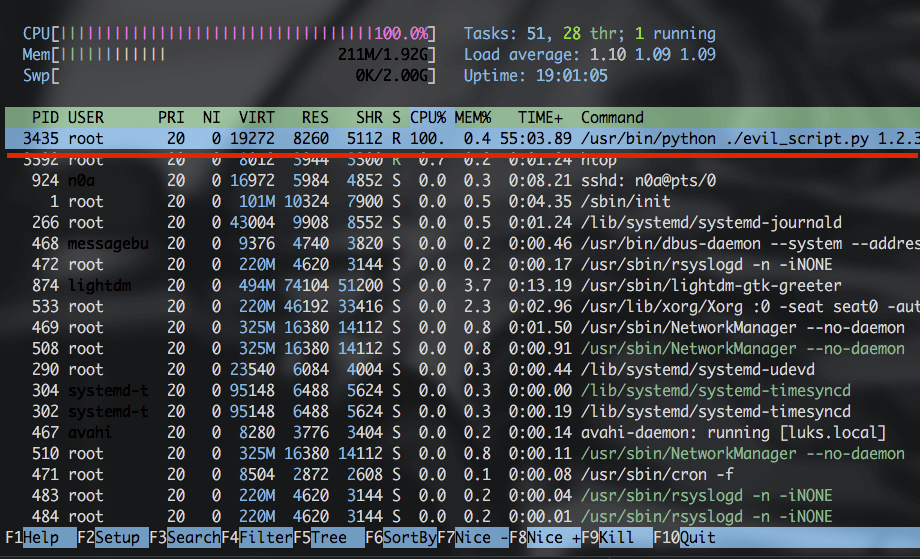
Task: Select the systemd-udevd process row
Action: [462, 370]
